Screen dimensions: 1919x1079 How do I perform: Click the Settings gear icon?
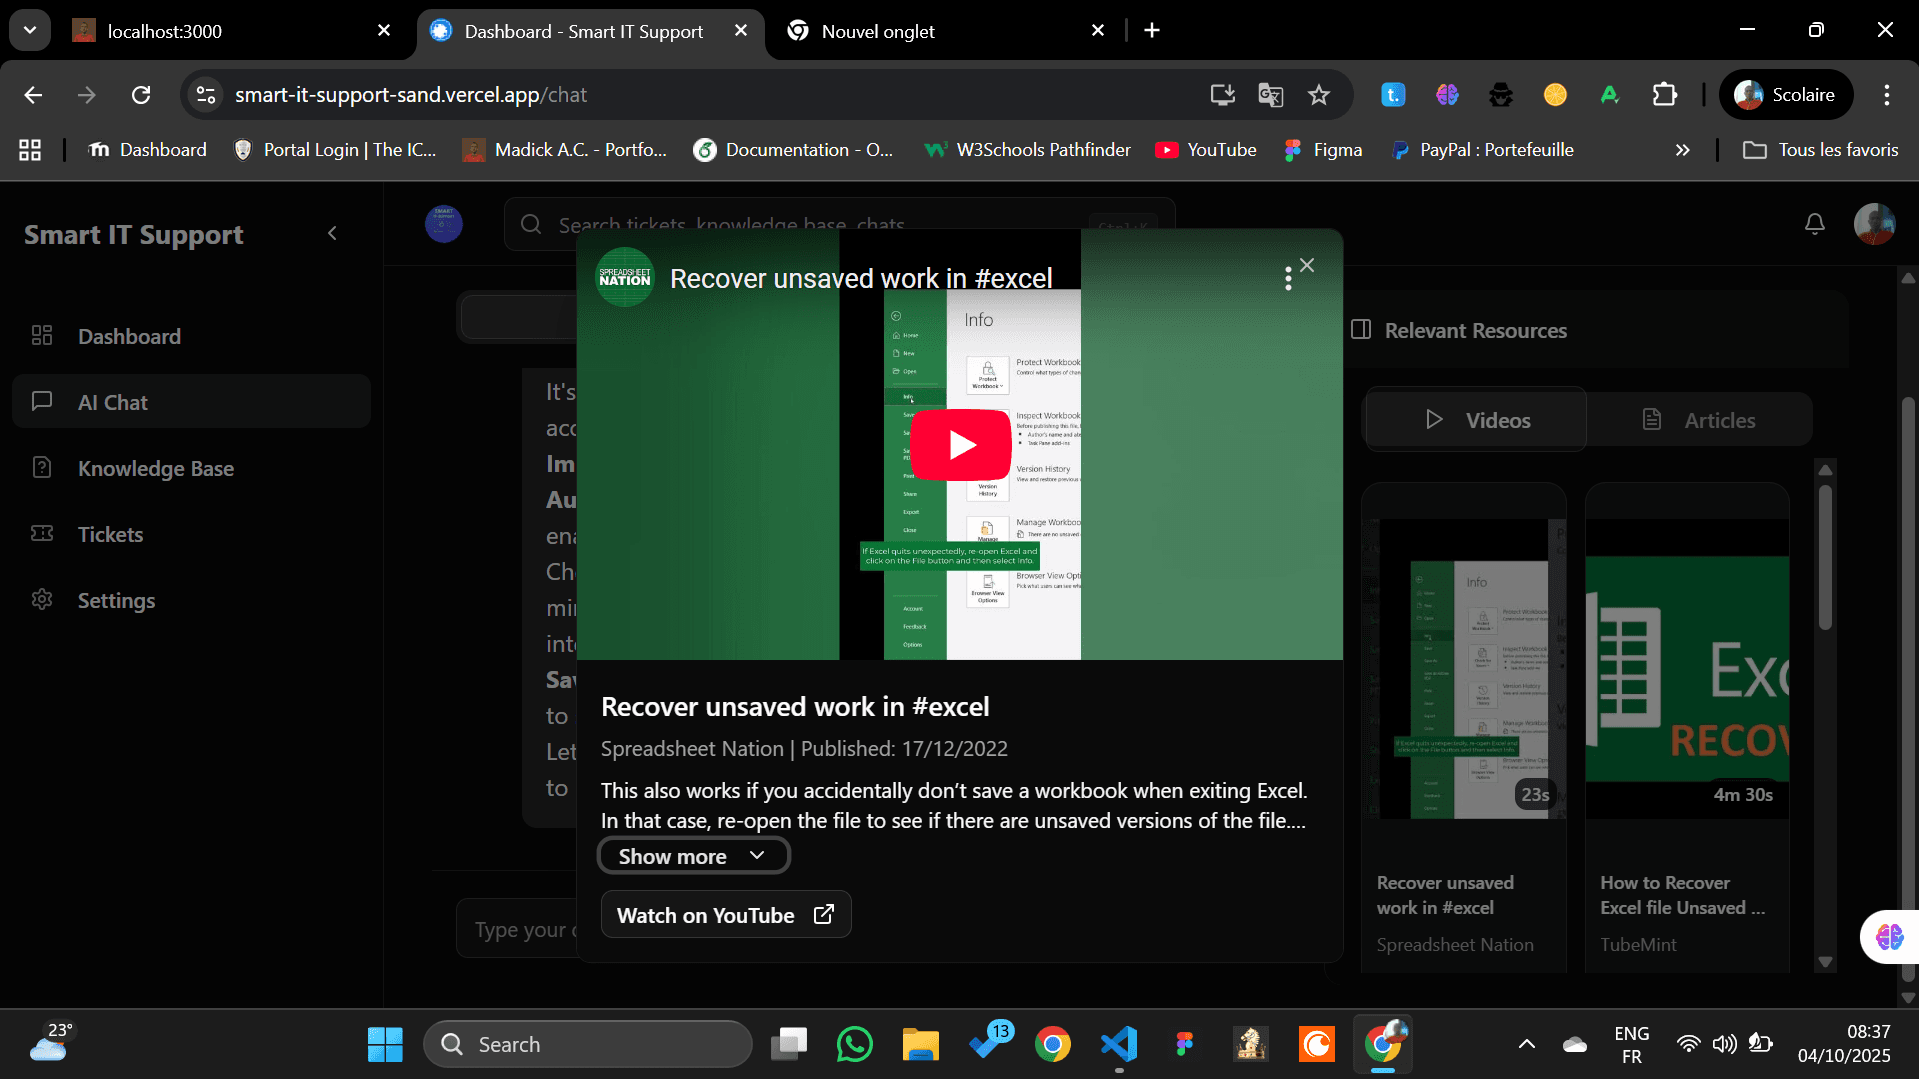click(42, 599)
